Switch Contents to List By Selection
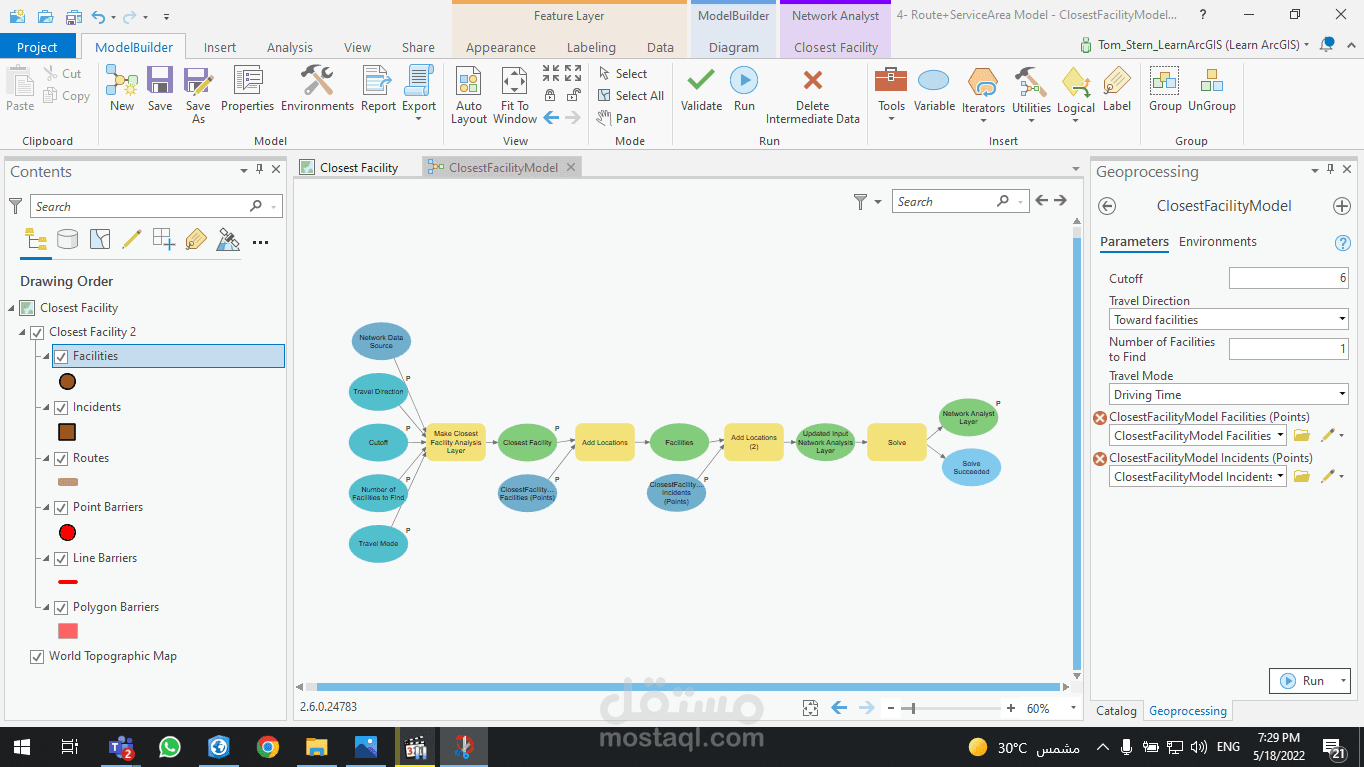 pyautogui.click(x=99, y=239)
